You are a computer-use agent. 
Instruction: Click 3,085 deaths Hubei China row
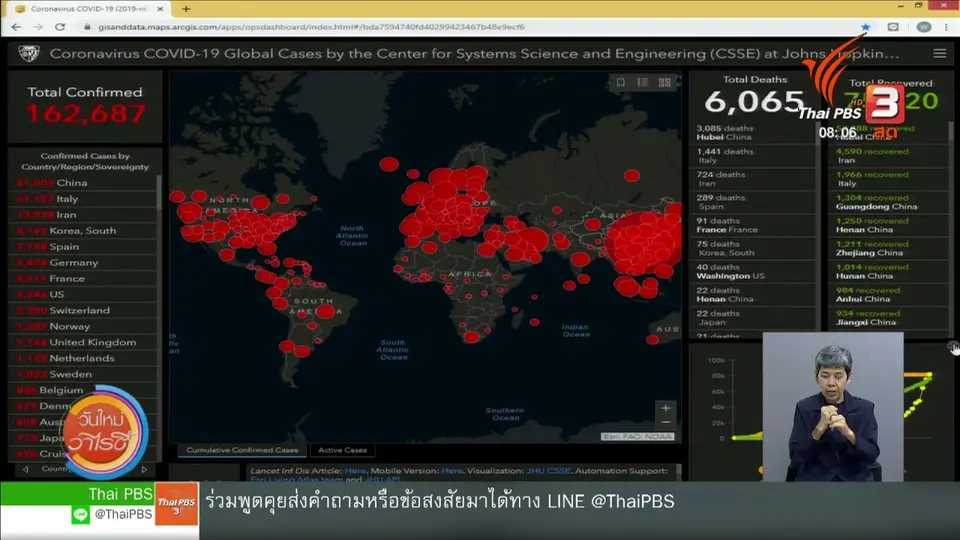[752, 132]
